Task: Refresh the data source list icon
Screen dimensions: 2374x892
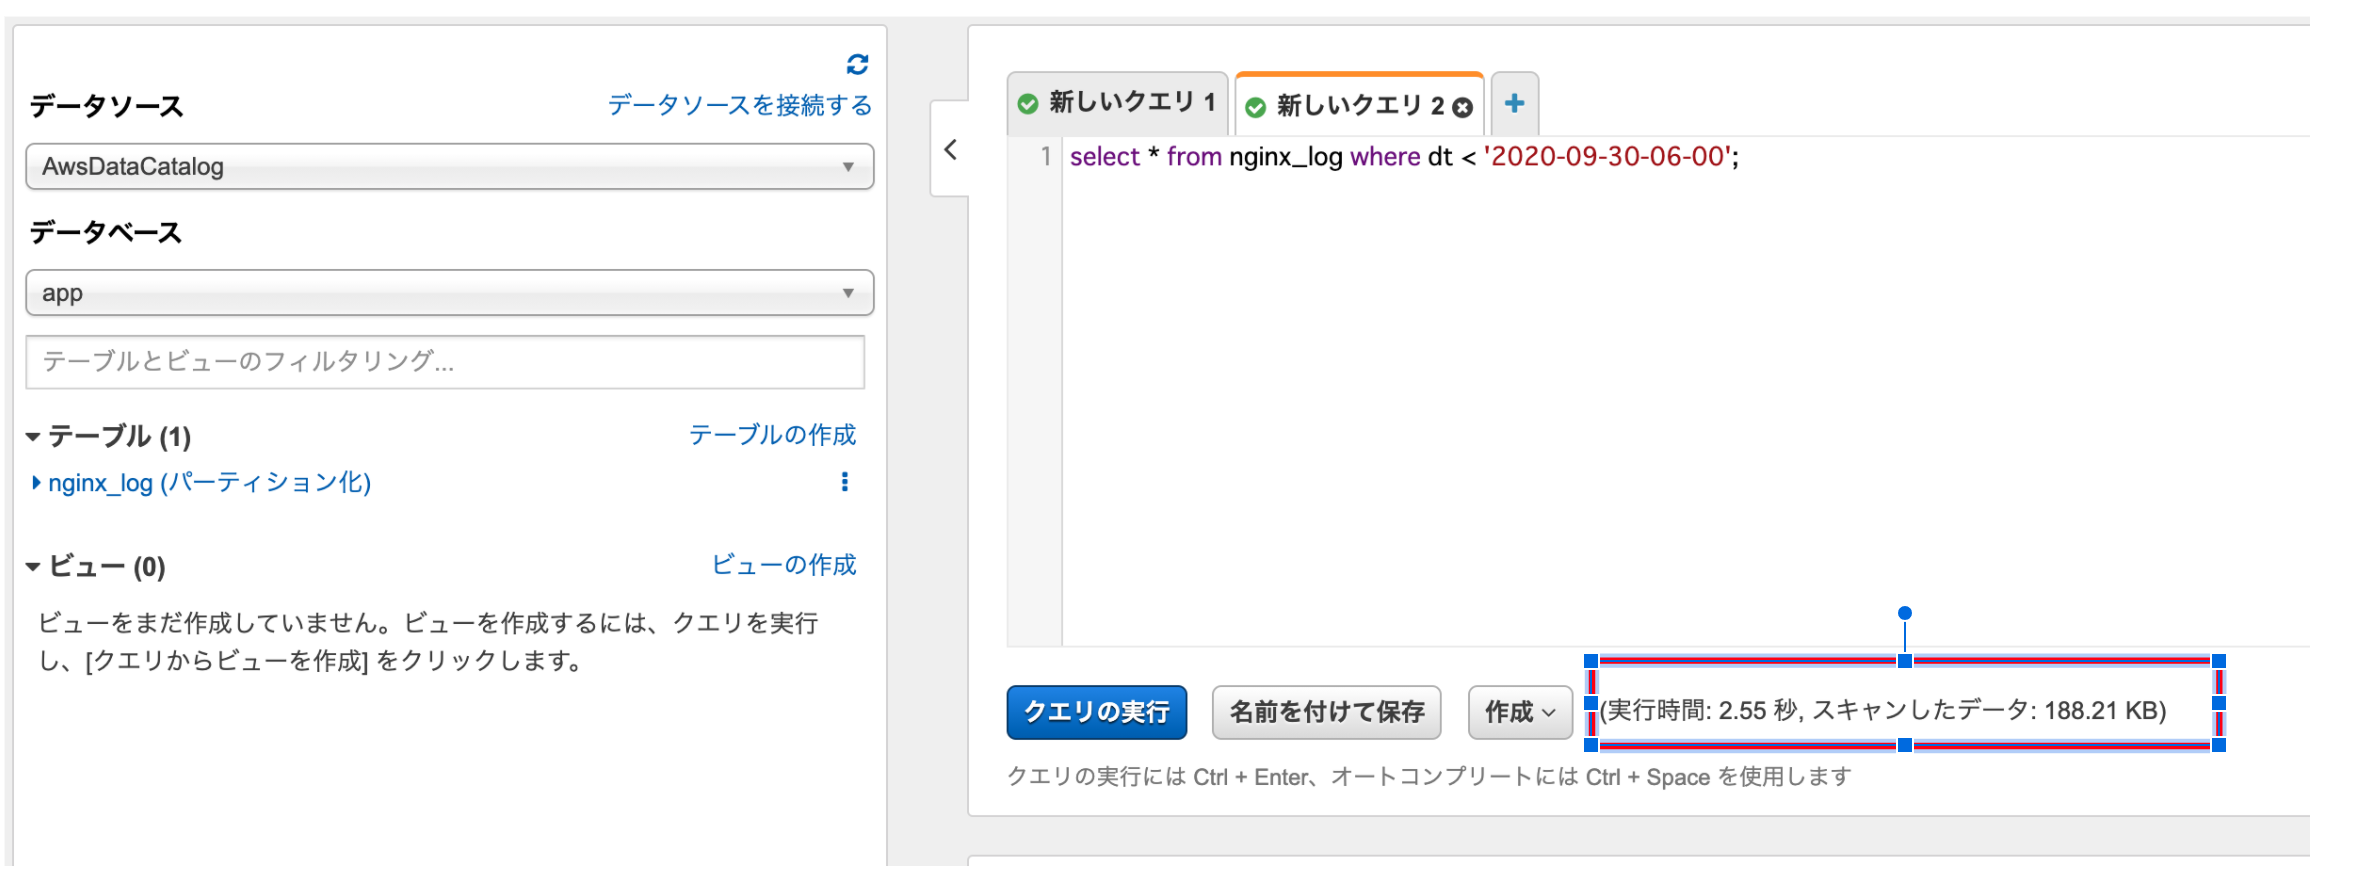Action: pos(857,65)
